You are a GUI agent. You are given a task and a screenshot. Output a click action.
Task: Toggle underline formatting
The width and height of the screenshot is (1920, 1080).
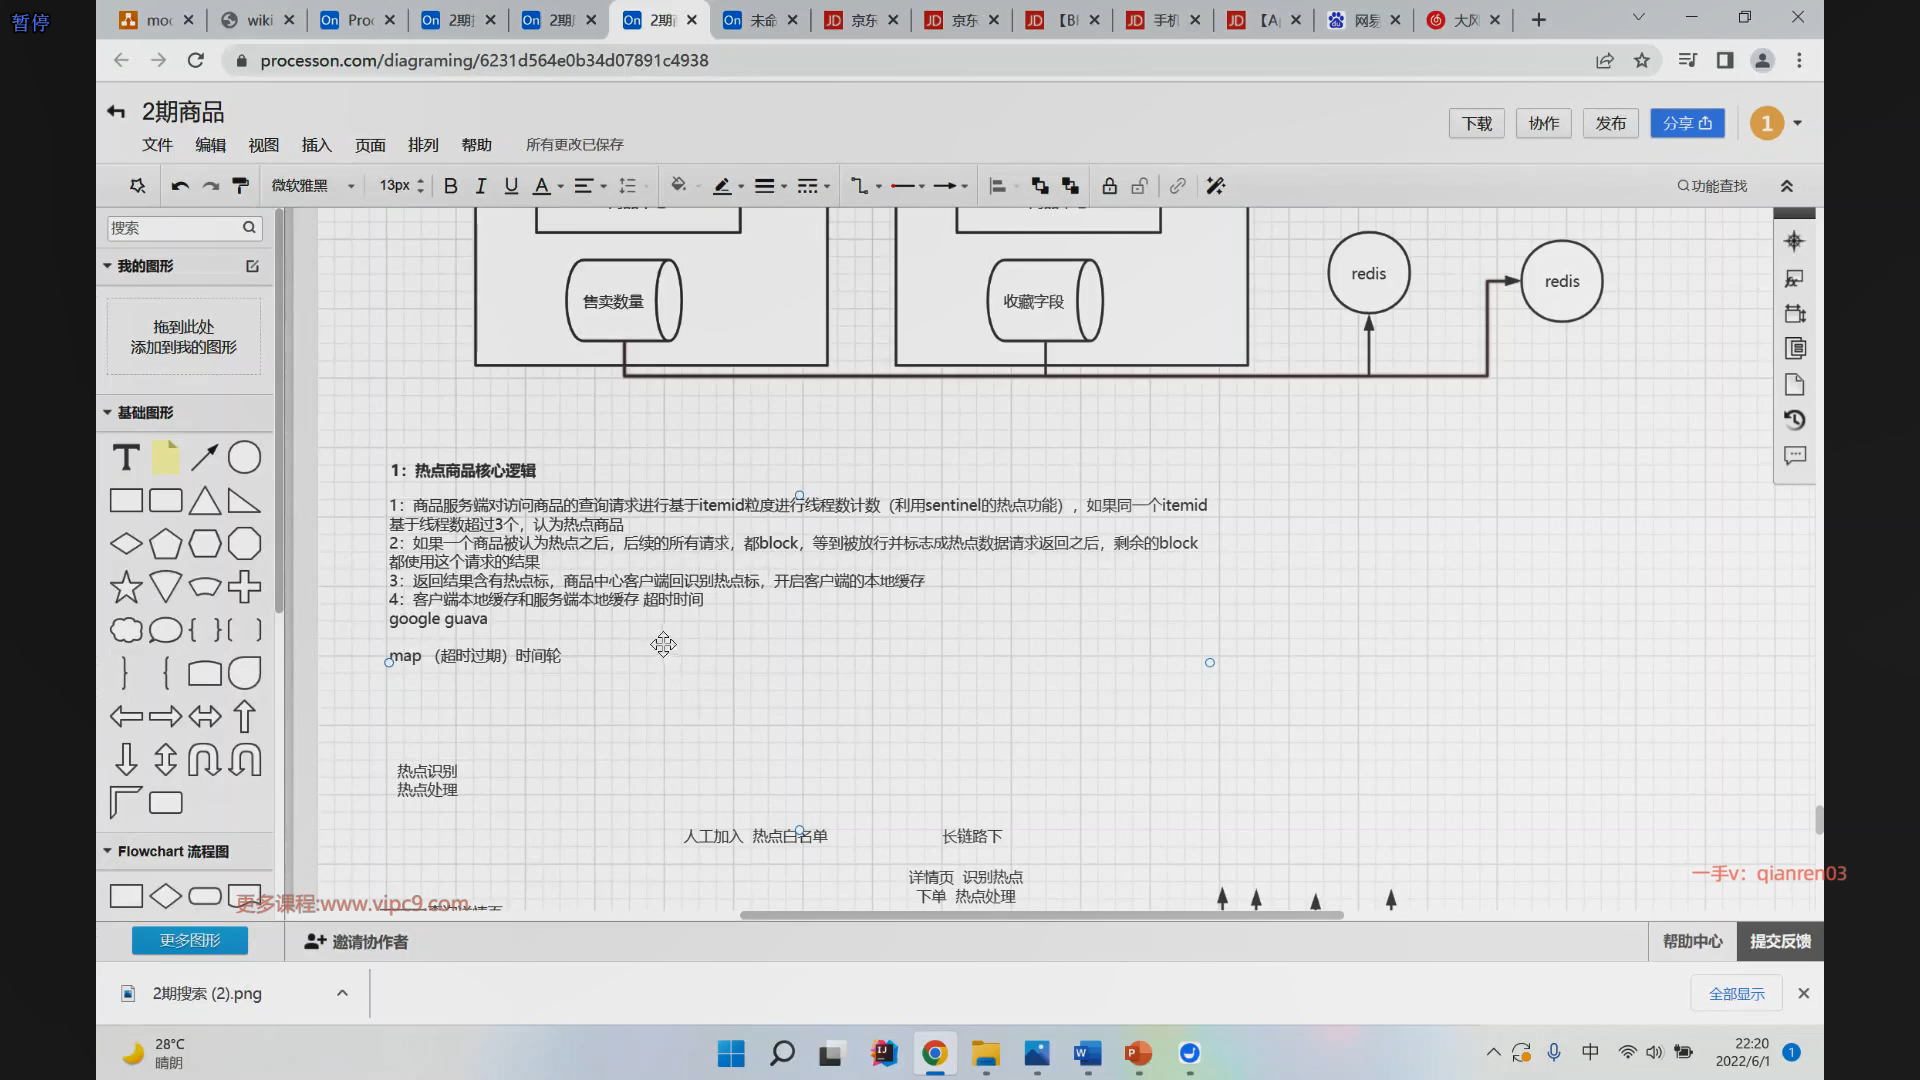(511, 186)
